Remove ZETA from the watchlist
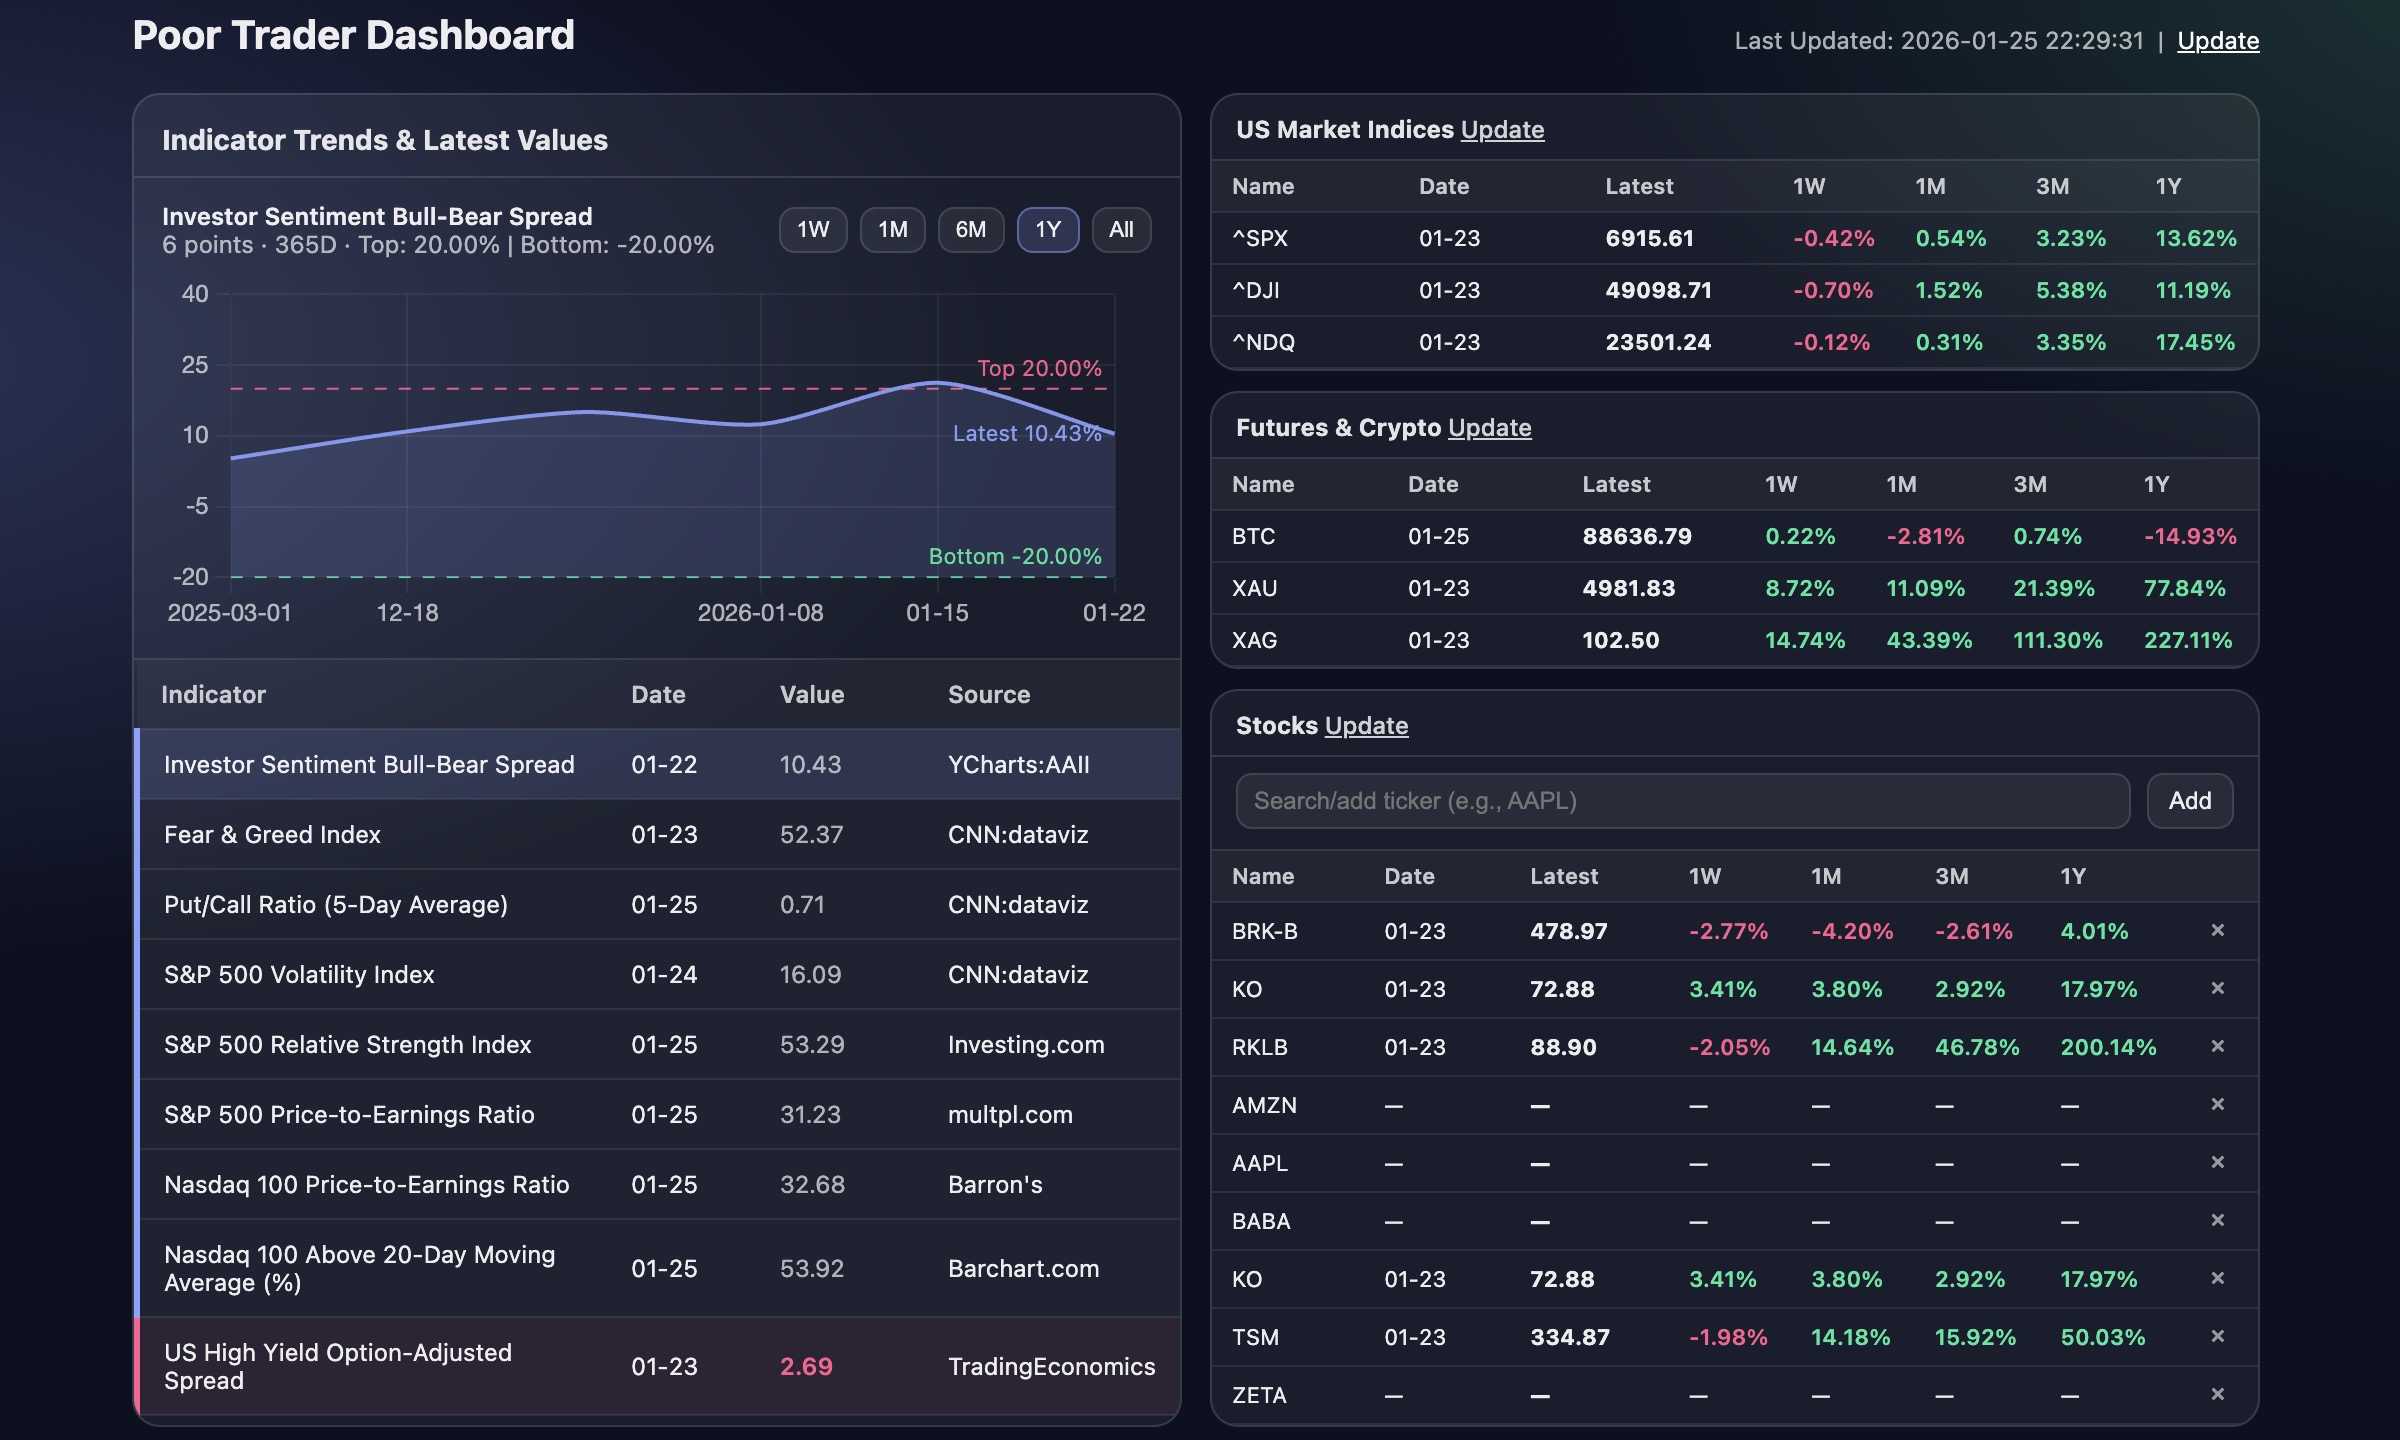 2217,1394
